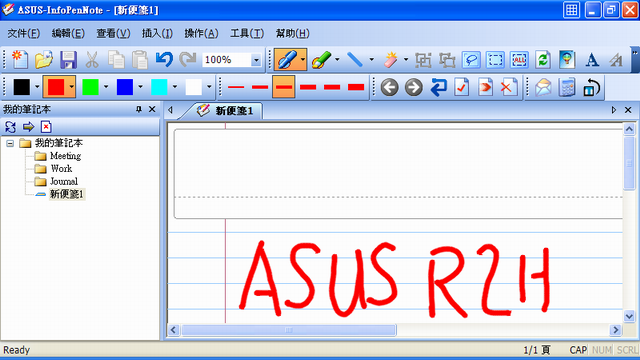Open the 工具(T) menu
The image size is (640, 360).
(x=247, y=33)
